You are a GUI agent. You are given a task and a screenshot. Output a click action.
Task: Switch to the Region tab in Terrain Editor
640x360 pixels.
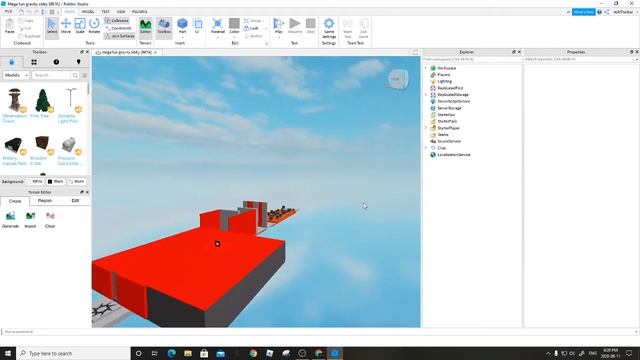pyautogui.click(x=45, y=200)
